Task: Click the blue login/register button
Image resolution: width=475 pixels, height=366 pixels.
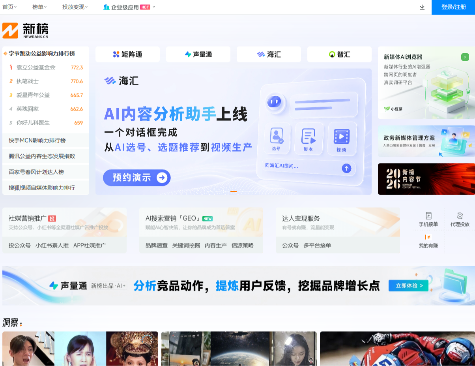Action: click(453, 7)
